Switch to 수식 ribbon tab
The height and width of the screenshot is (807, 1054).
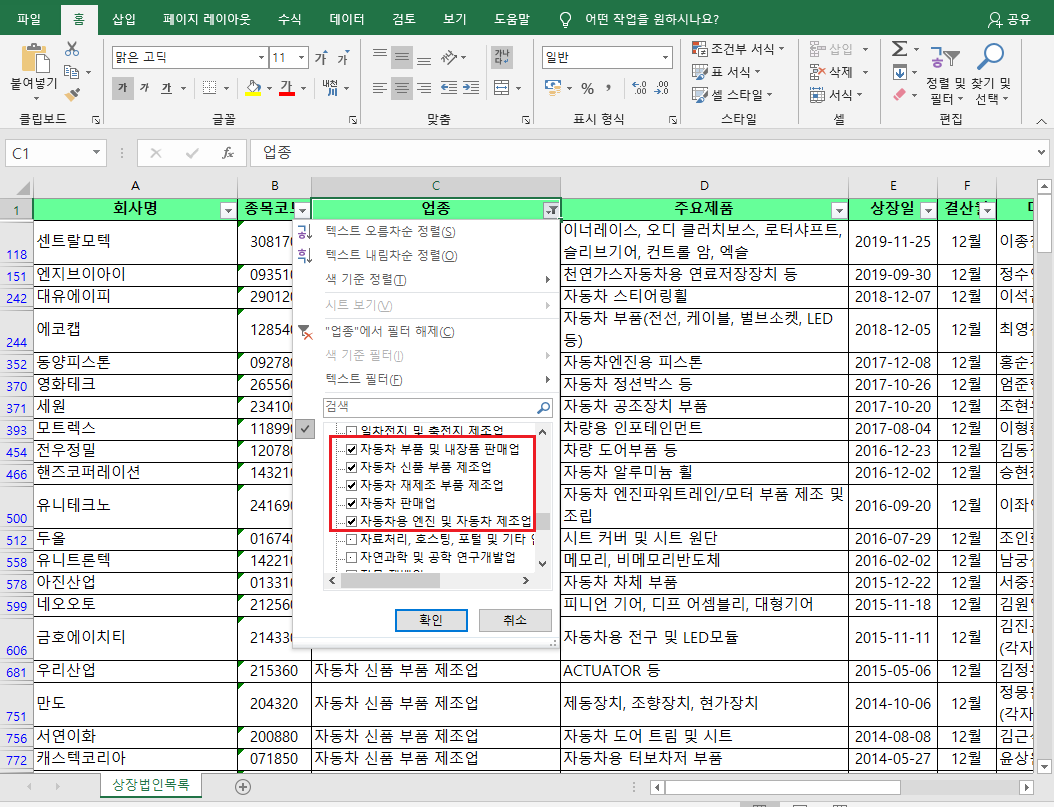point(290,19)
